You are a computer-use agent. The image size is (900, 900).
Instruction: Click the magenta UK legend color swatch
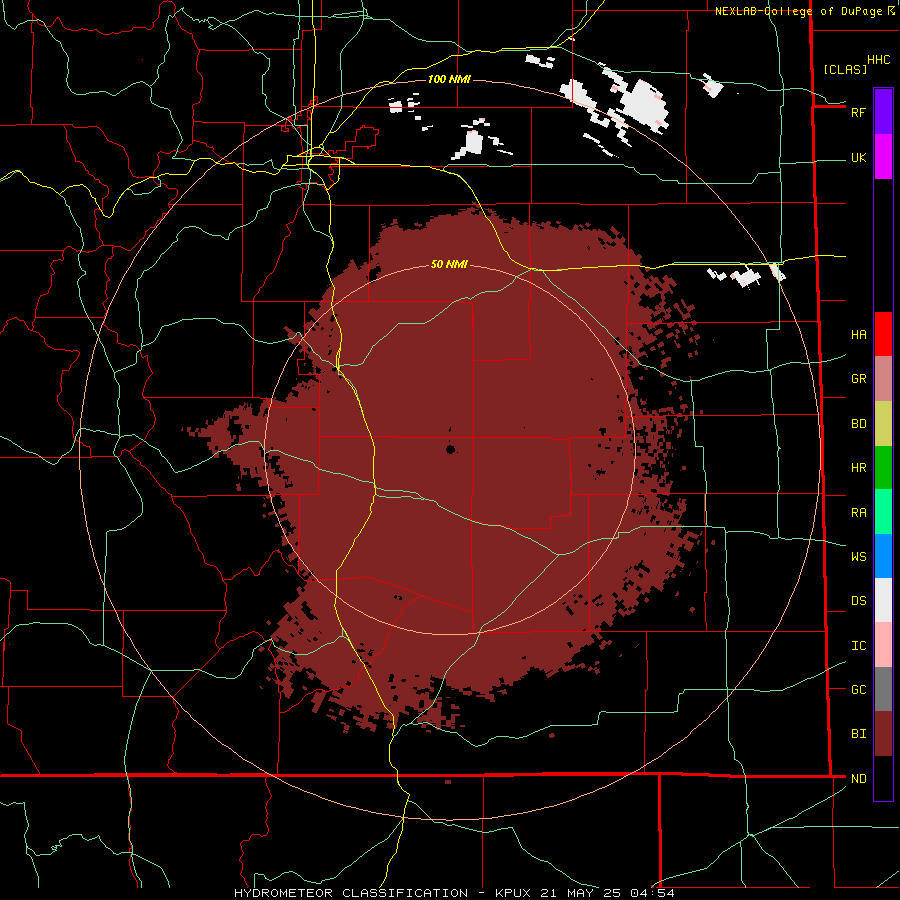[883, 157]
